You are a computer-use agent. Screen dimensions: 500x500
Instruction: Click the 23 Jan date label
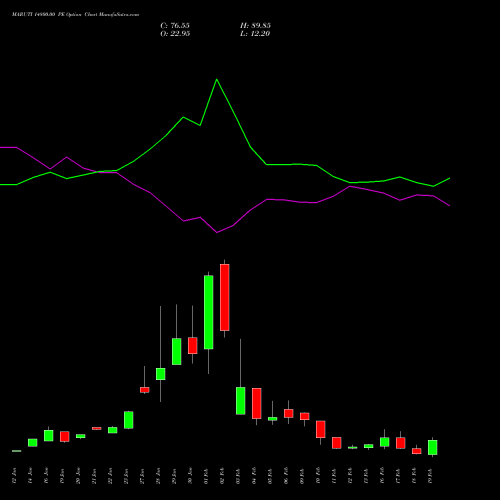(x=126, y=476)
